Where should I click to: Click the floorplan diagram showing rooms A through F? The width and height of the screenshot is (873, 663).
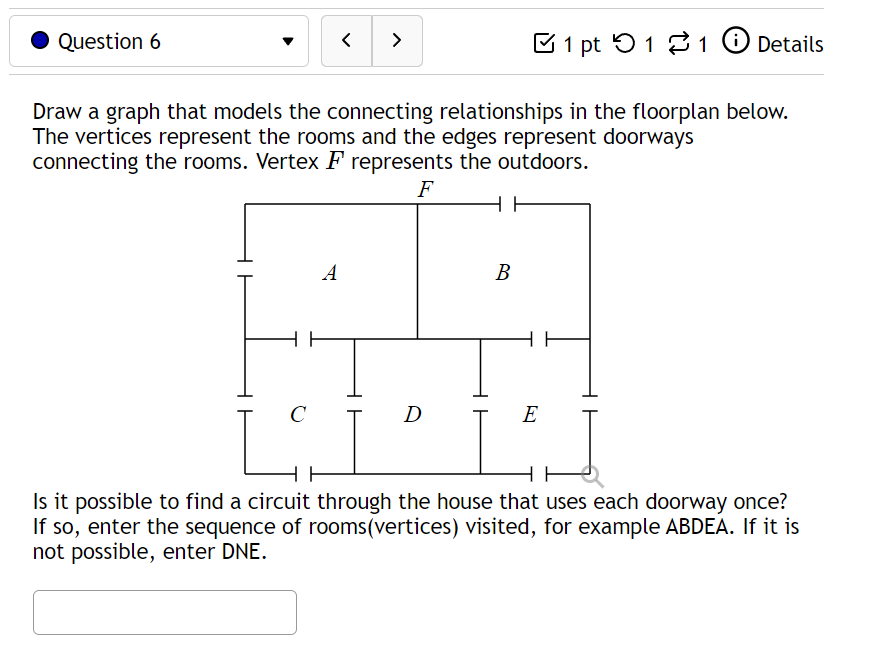417,335
